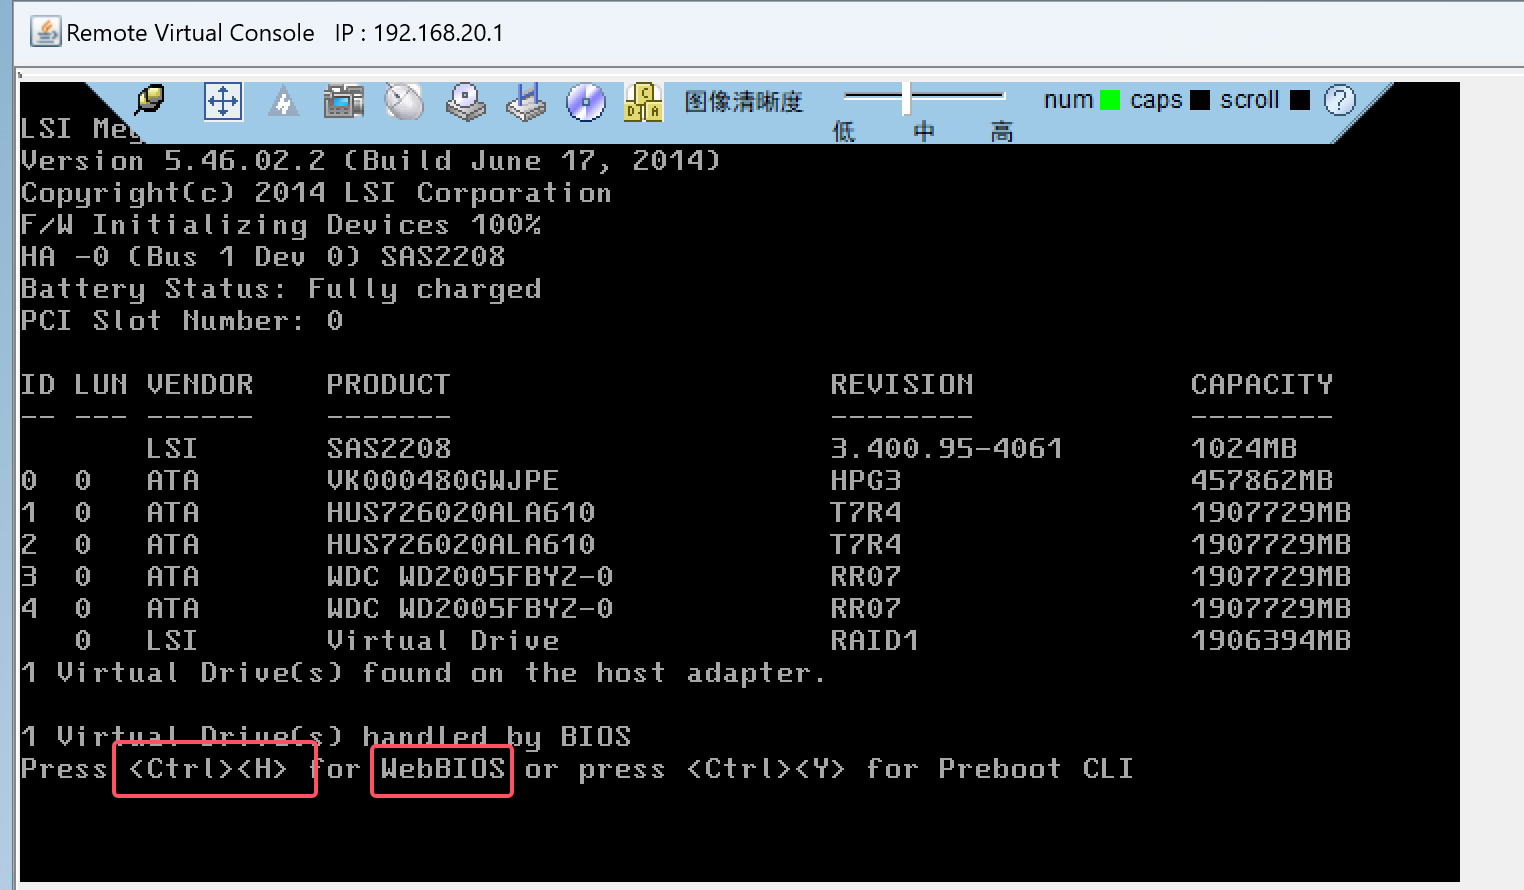Click product SAS2208 in the table
Viewport: 1524px width, 890px height.
(389, 449)
